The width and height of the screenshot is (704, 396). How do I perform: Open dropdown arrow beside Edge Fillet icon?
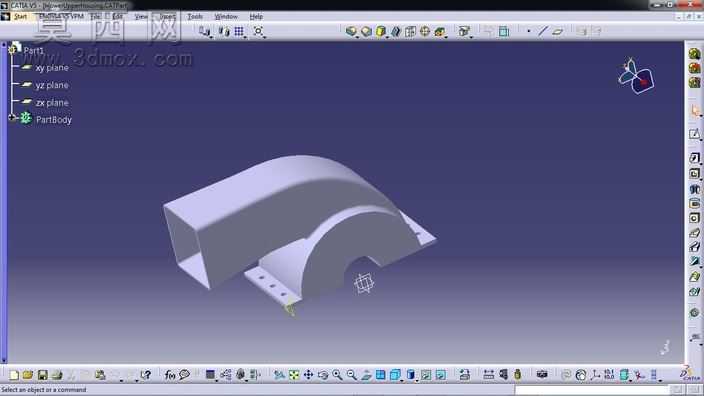[357, 36]
